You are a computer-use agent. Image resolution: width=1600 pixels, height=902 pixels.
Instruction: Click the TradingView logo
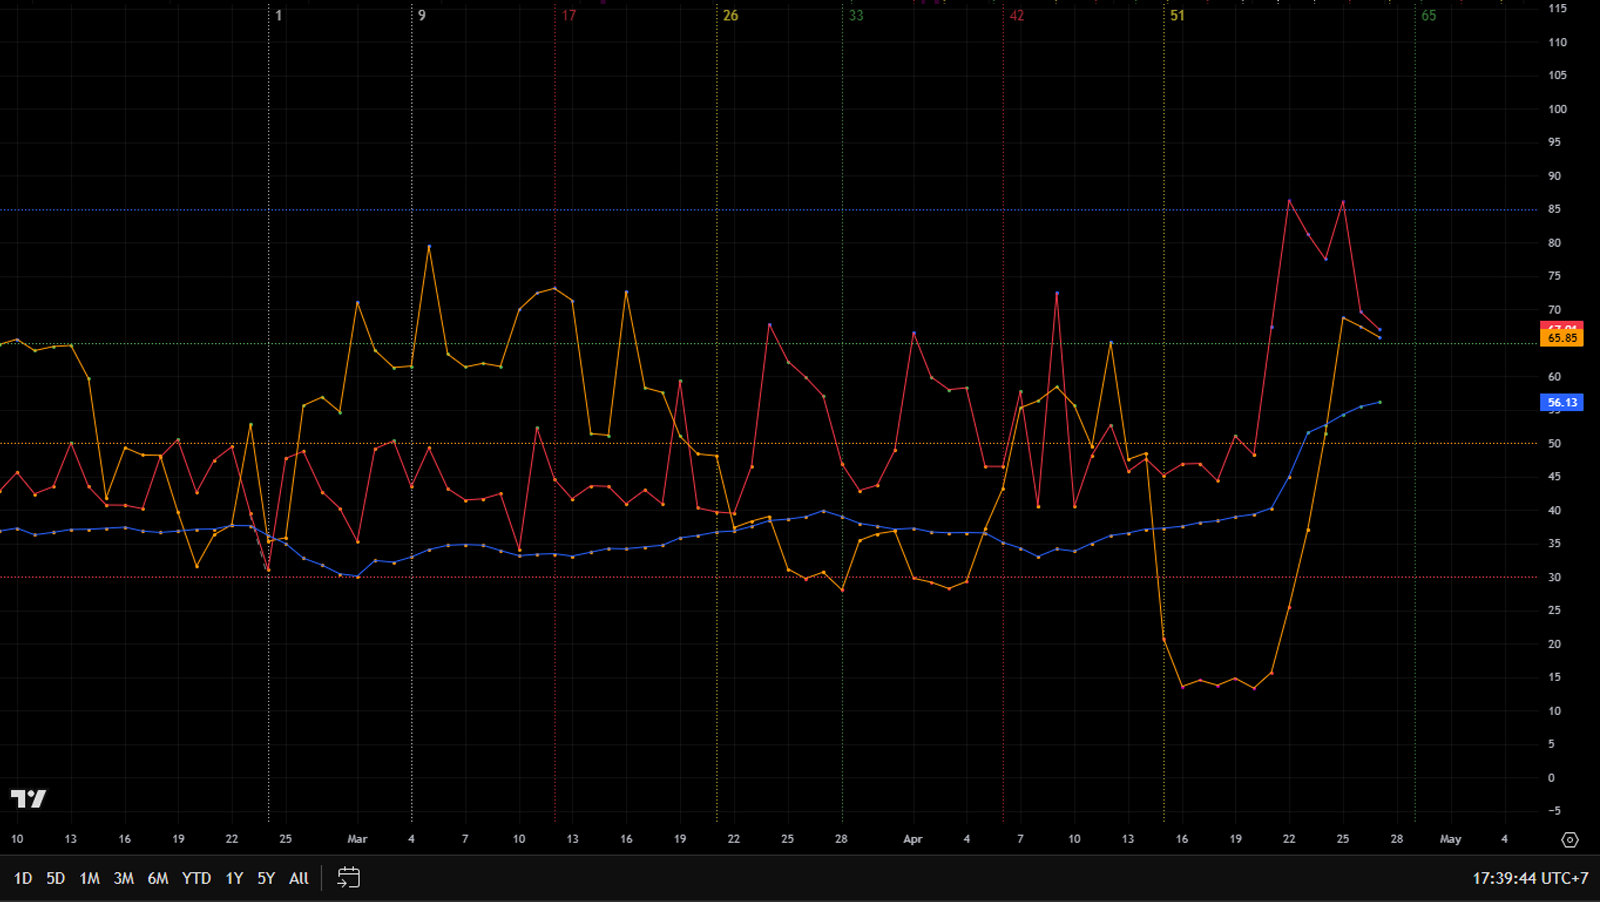28,798
